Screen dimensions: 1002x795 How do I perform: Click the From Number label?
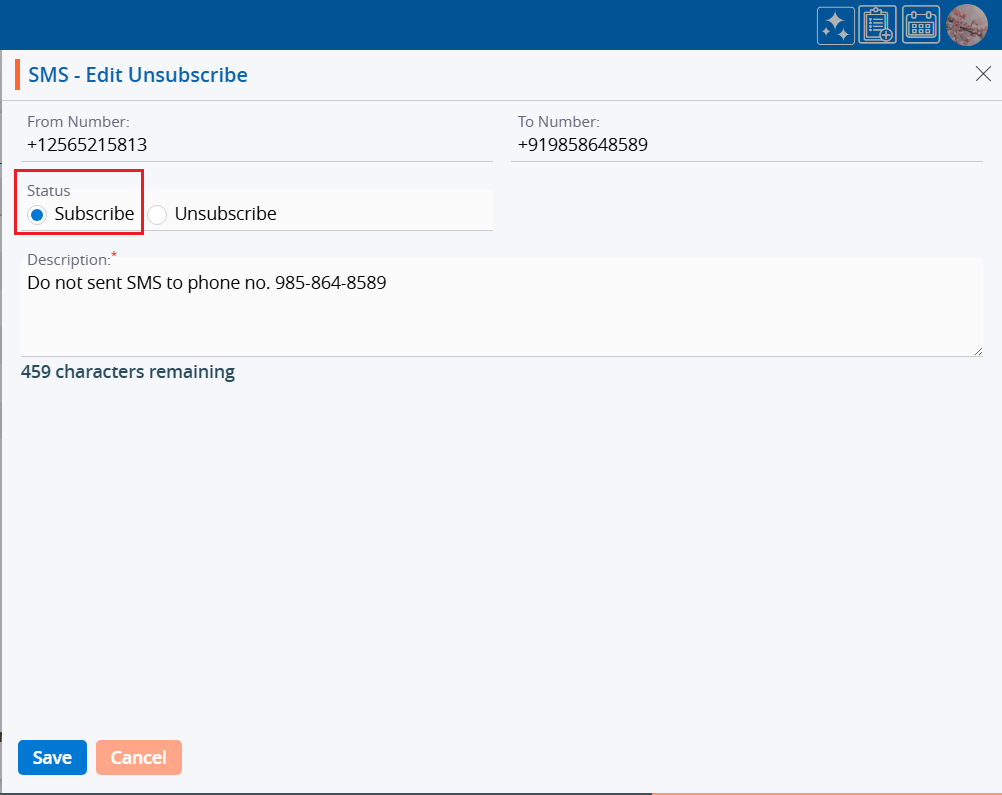coord(78,122)
